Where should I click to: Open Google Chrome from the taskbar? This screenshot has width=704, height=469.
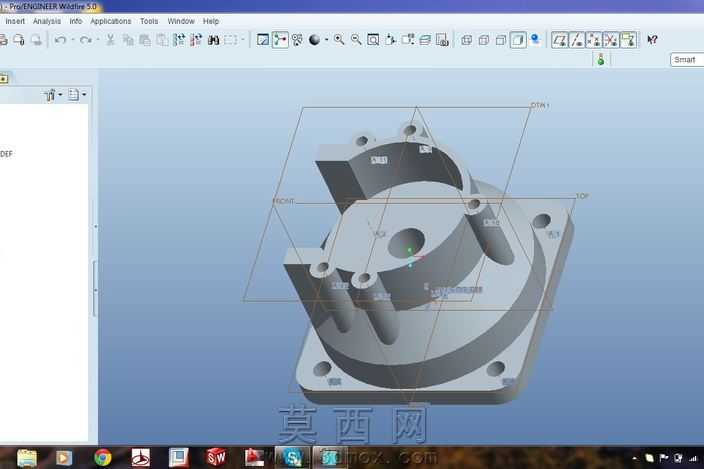tap(103, 458)
